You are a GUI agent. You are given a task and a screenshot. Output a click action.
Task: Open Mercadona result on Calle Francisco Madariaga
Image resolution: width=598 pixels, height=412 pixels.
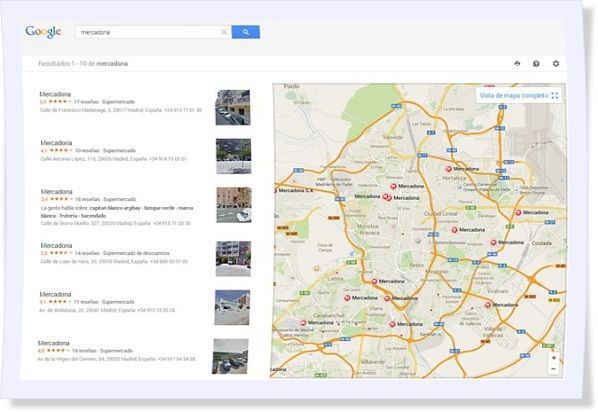click(55, 94)
